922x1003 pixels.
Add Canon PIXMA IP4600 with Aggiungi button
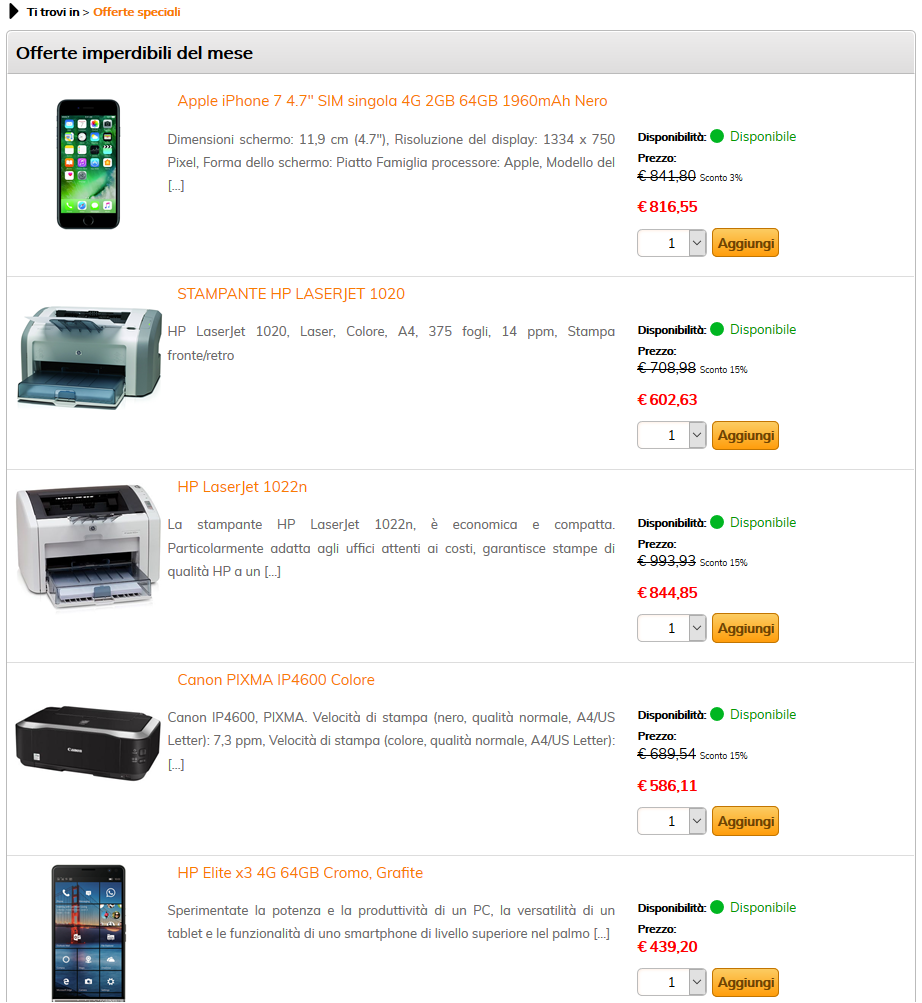(x=745, y=821)
